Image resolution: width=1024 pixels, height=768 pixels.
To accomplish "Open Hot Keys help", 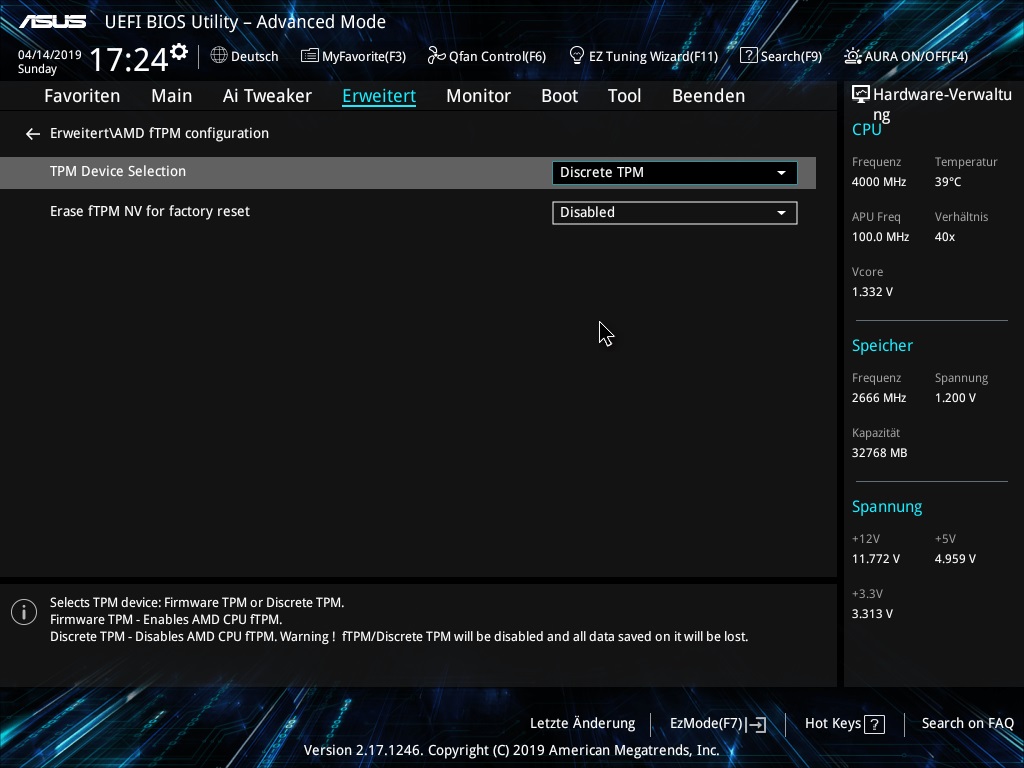I will pos(845,724).
